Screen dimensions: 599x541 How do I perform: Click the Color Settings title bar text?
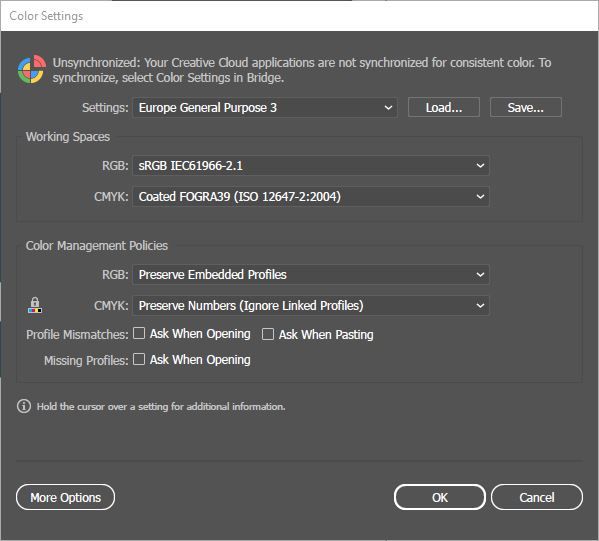point(46,16)
